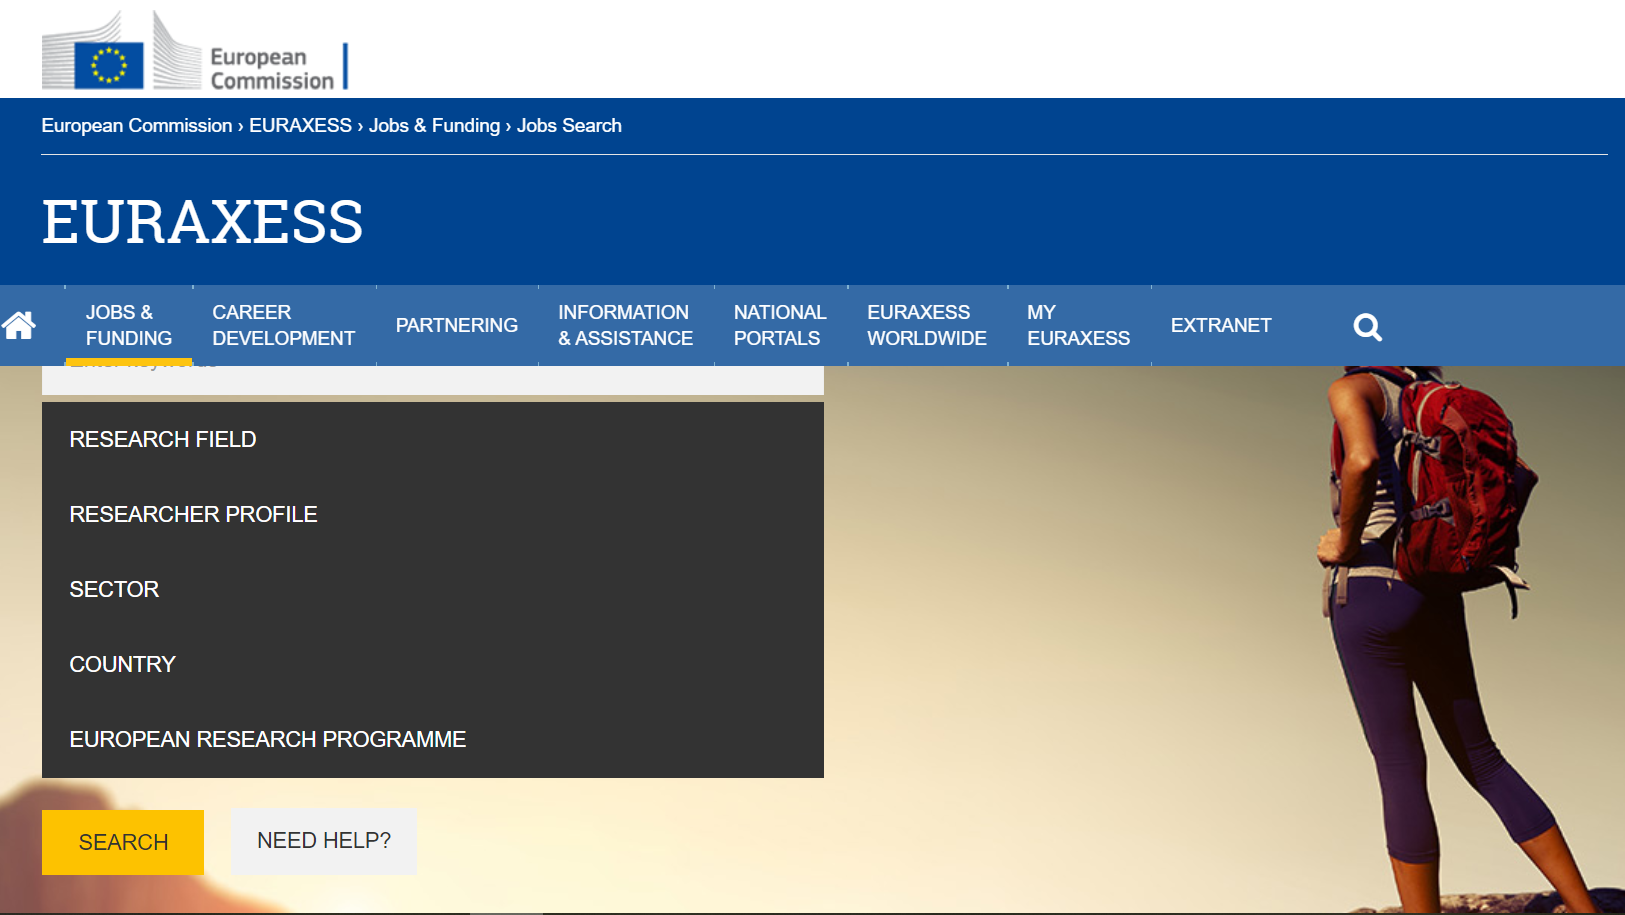1625x915 pixels.
Task: Go to My EURAXESS
Action: (1078, 326)
